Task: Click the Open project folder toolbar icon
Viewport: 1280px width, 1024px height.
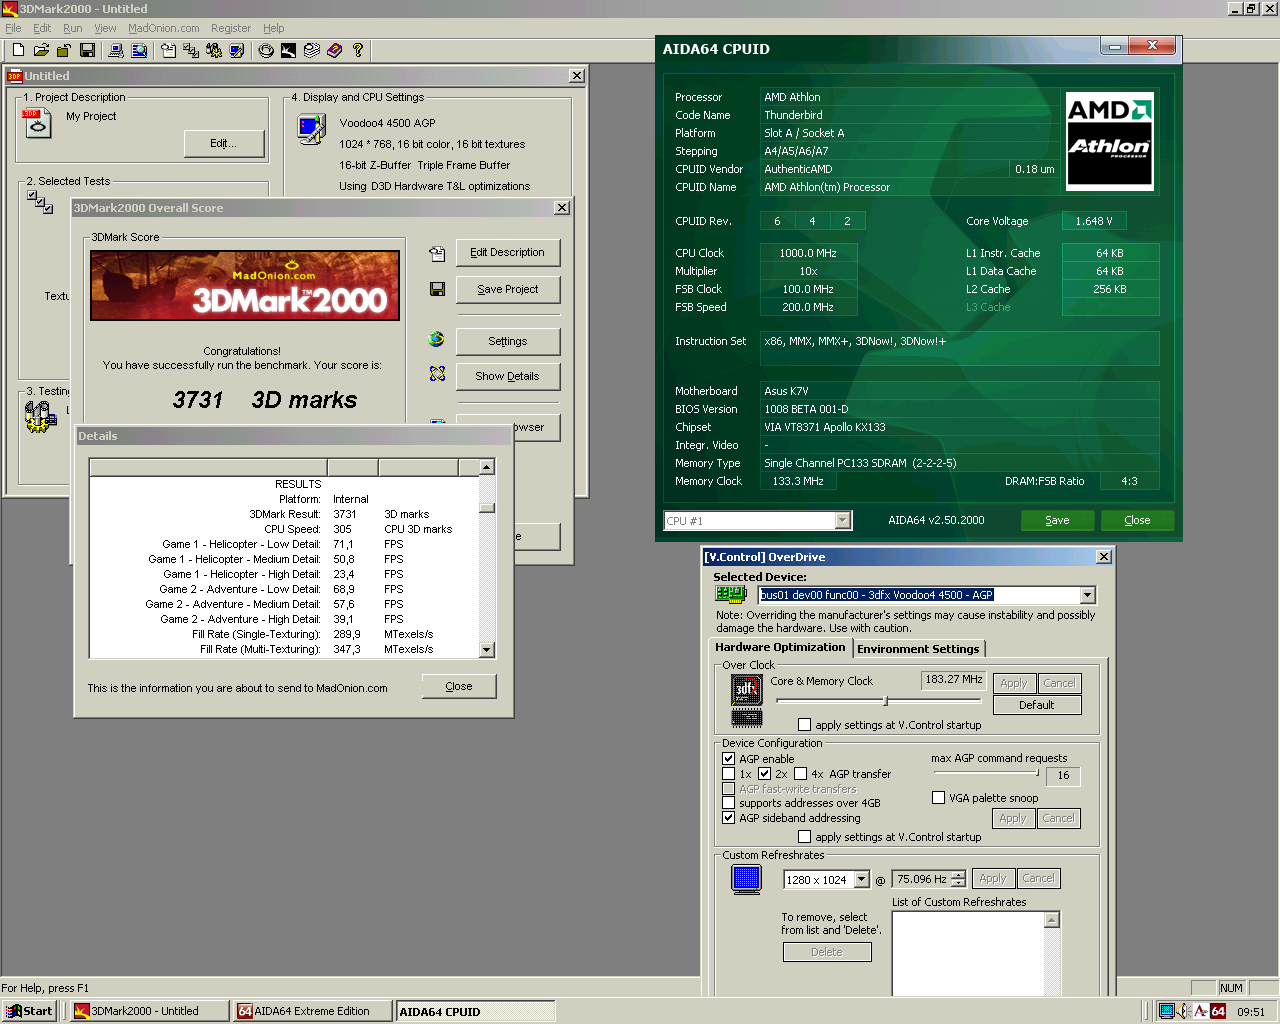Action: [x=41, y=50]
